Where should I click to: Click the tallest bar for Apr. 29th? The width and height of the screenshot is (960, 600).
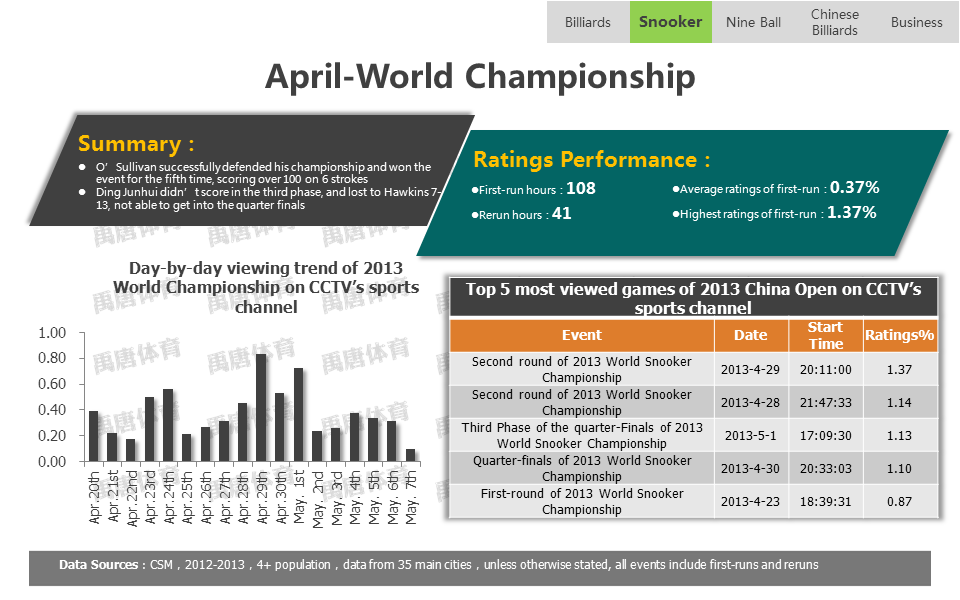[x=261, y=408]
